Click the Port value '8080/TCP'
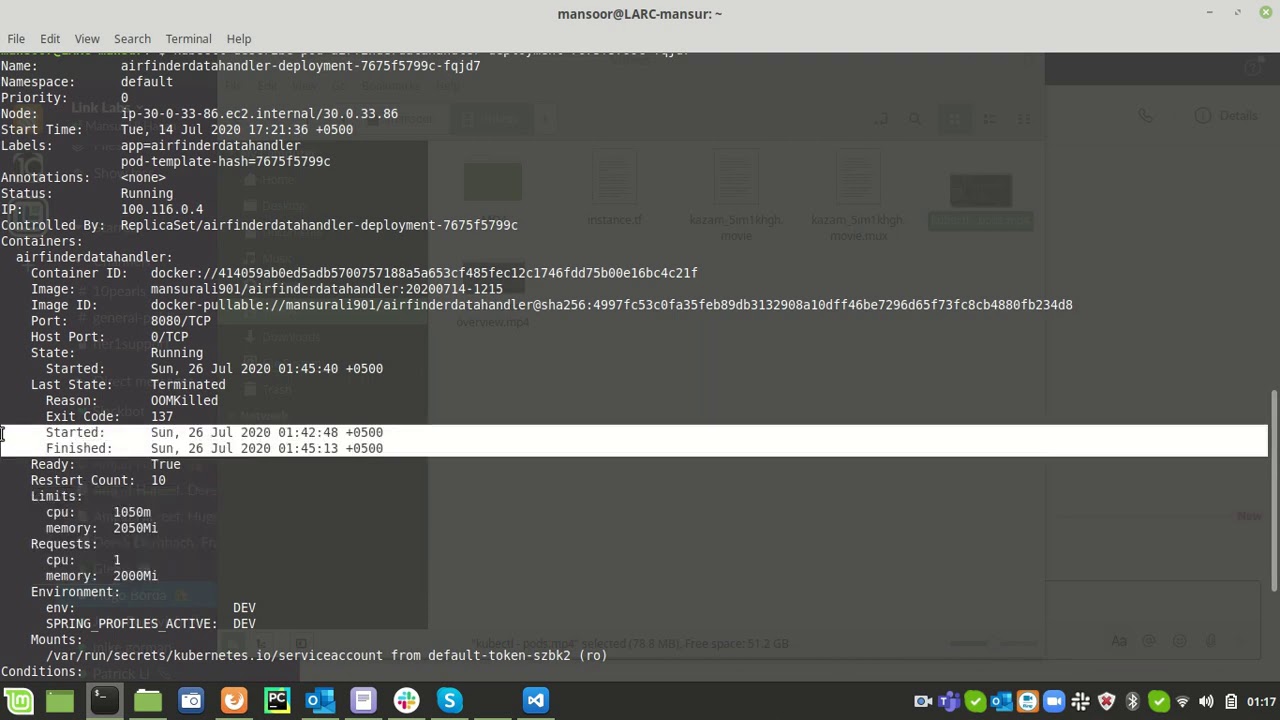 (x=181, y=321)
